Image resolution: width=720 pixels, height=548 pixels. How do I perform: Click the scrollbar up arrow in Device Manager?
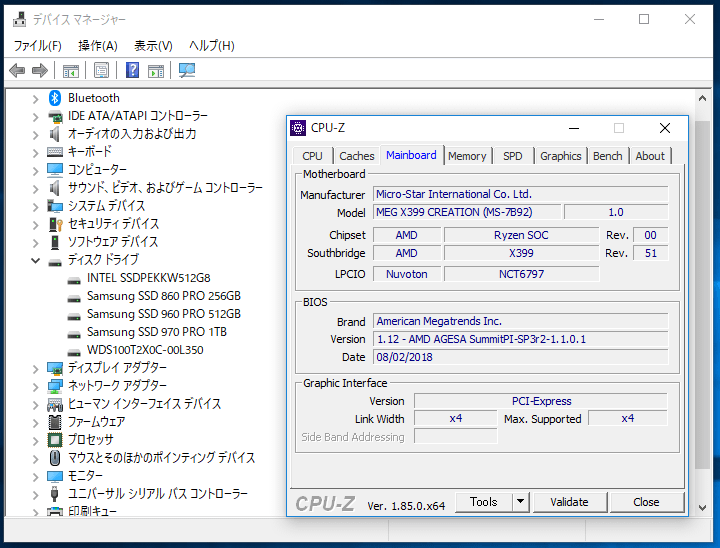point(702,98)
